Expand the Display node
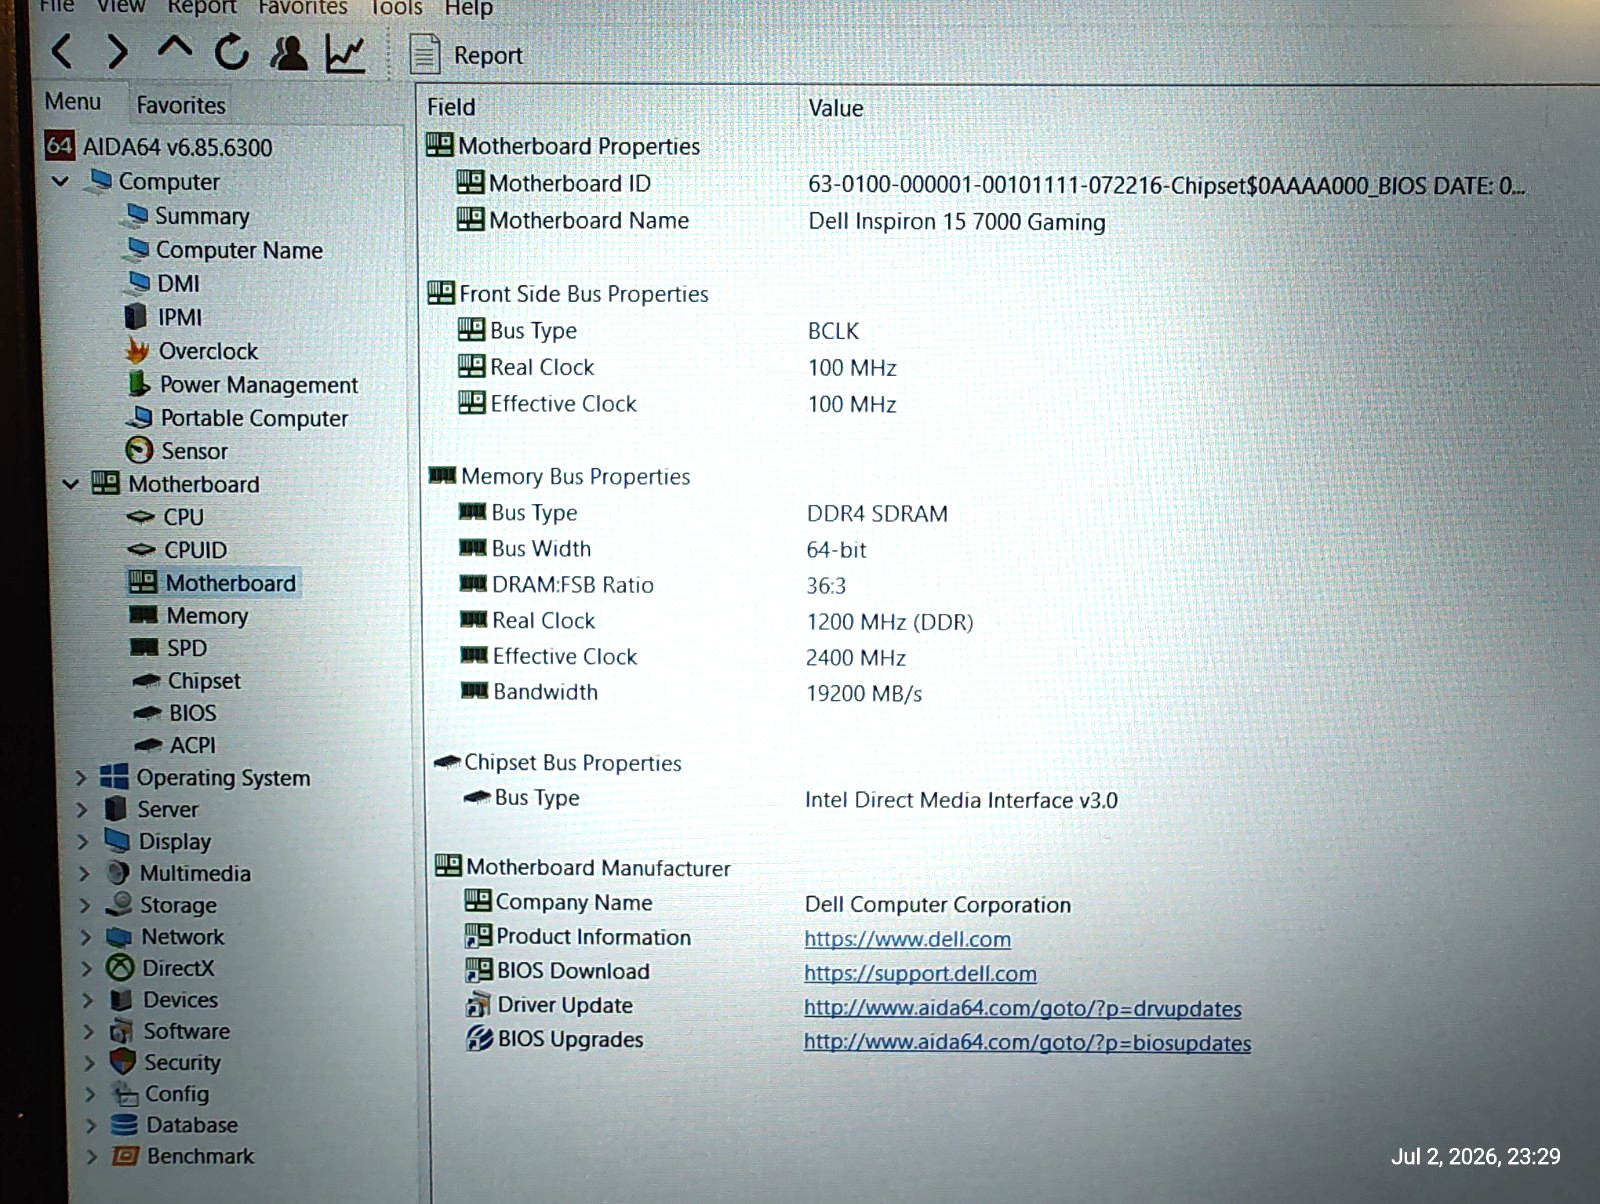This screenshot has height=1204, width=1600. point(83,842)
